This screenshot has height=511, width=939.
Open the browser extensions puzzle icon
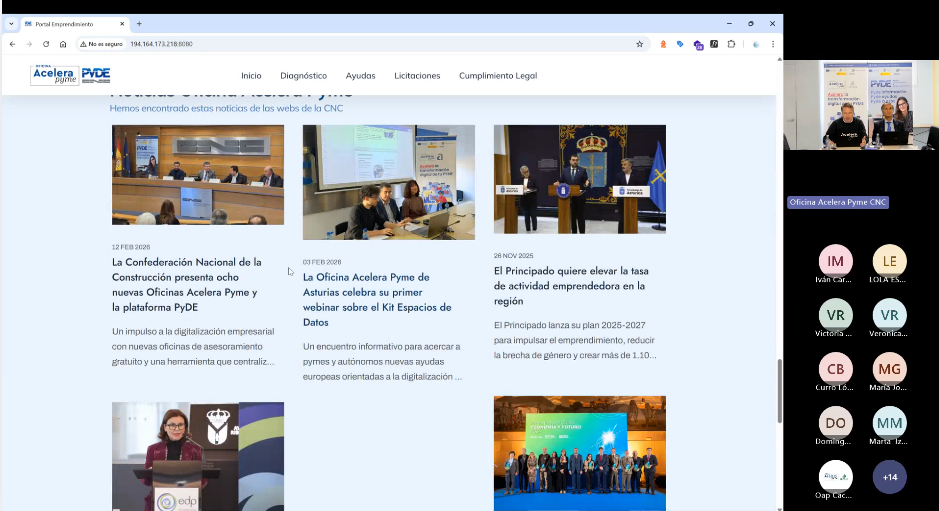click(731, 44)
